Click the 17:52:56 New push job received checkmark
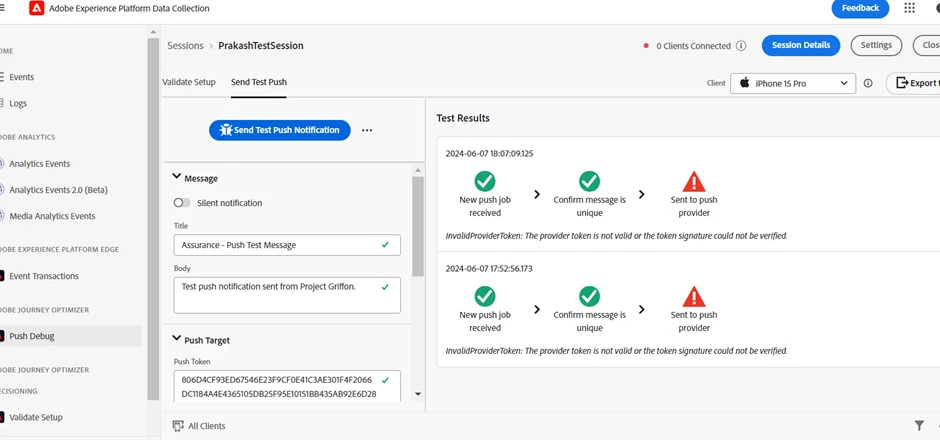Image resolution: width=940 pixels, height=440 pixels. (484, 296)
